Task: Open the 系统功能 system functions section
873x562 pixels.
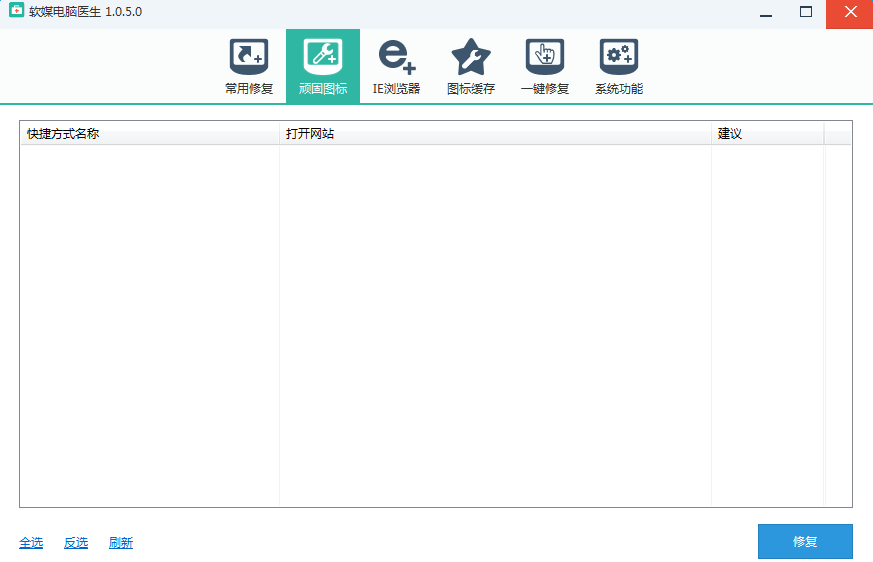Action: point(619,66)
